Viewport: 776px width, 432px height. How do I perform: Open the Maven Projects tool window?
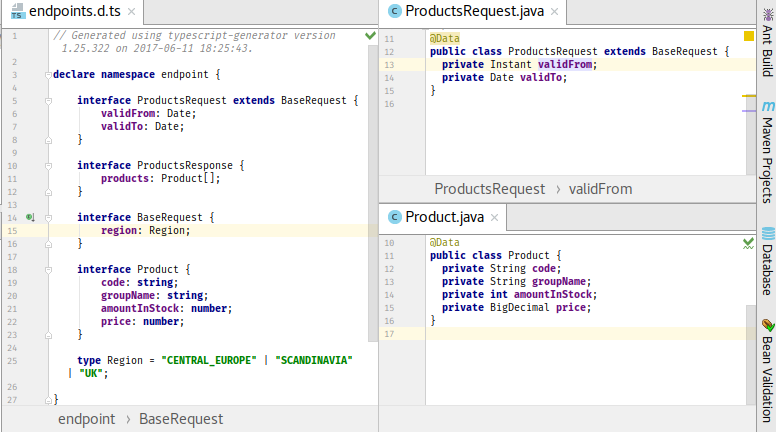[x=767, y=151]
